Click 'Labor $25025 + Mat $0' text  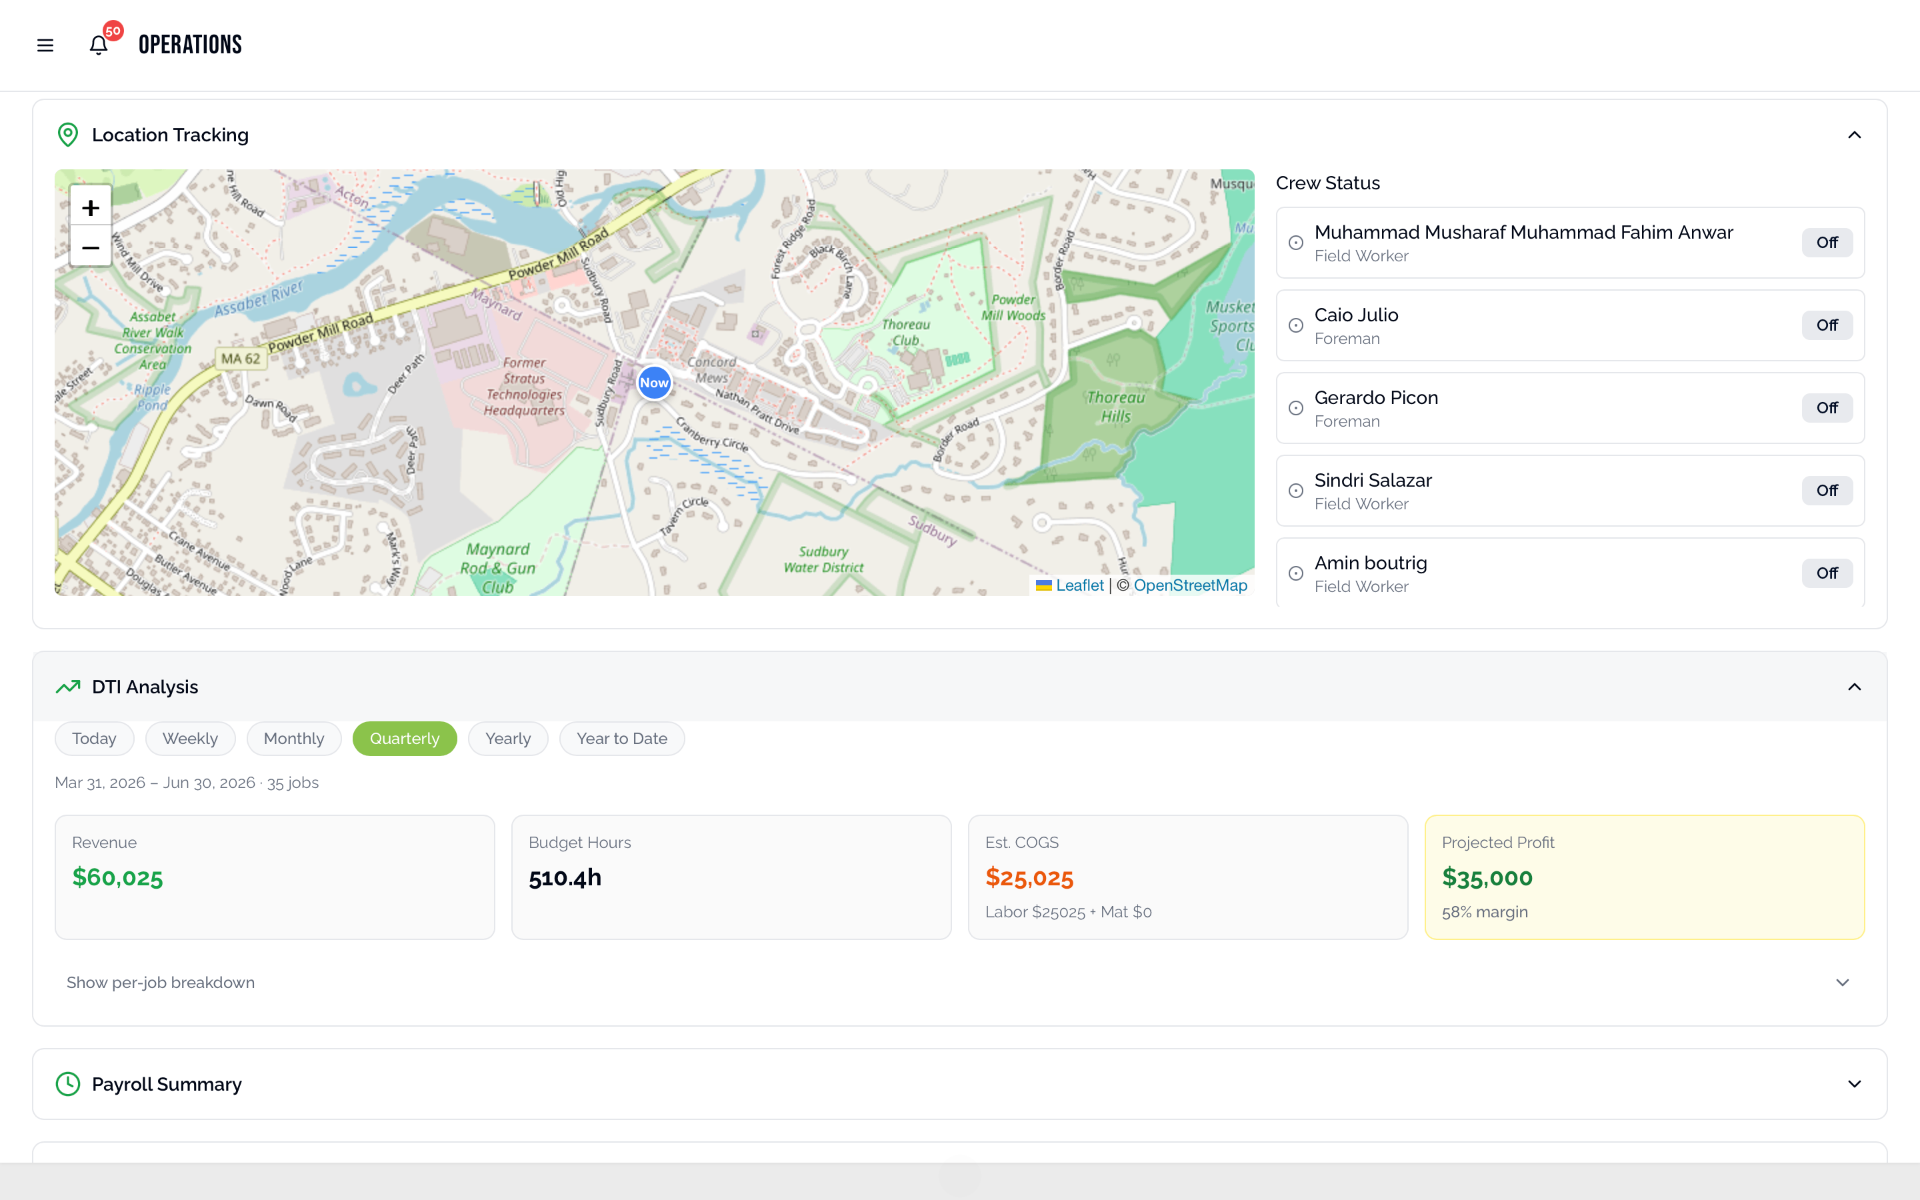(x=1068, y=912)
